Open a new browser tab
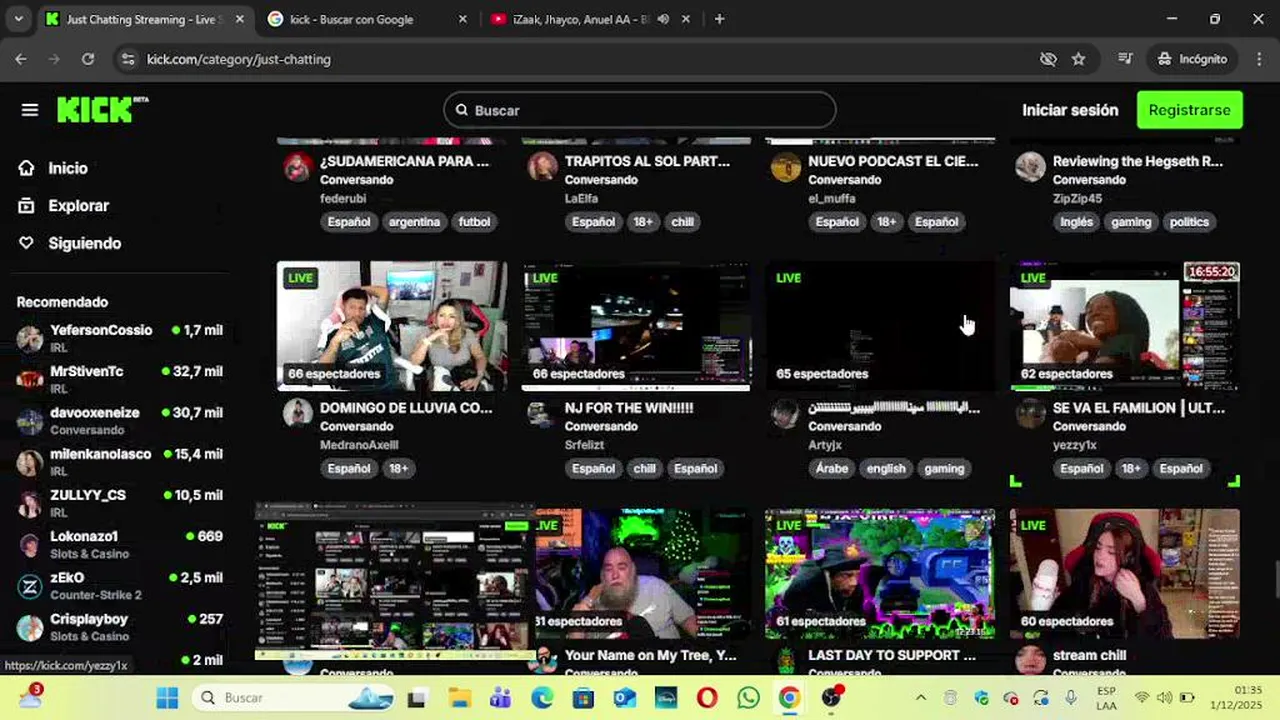This screenshot has width=1280, height=720. pyautogui.click(x=719, y=19)
